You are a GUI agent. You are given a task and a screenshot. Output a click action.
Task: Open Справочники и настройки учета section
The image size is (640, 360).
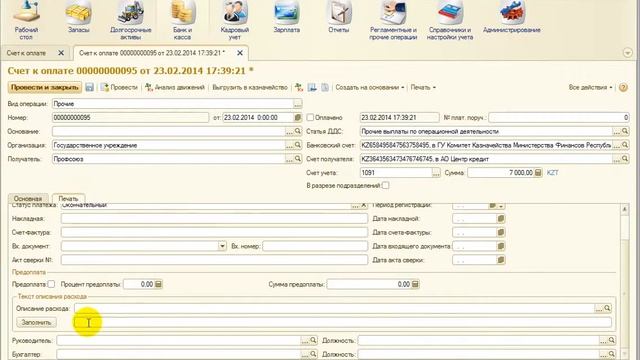(450, 20)
